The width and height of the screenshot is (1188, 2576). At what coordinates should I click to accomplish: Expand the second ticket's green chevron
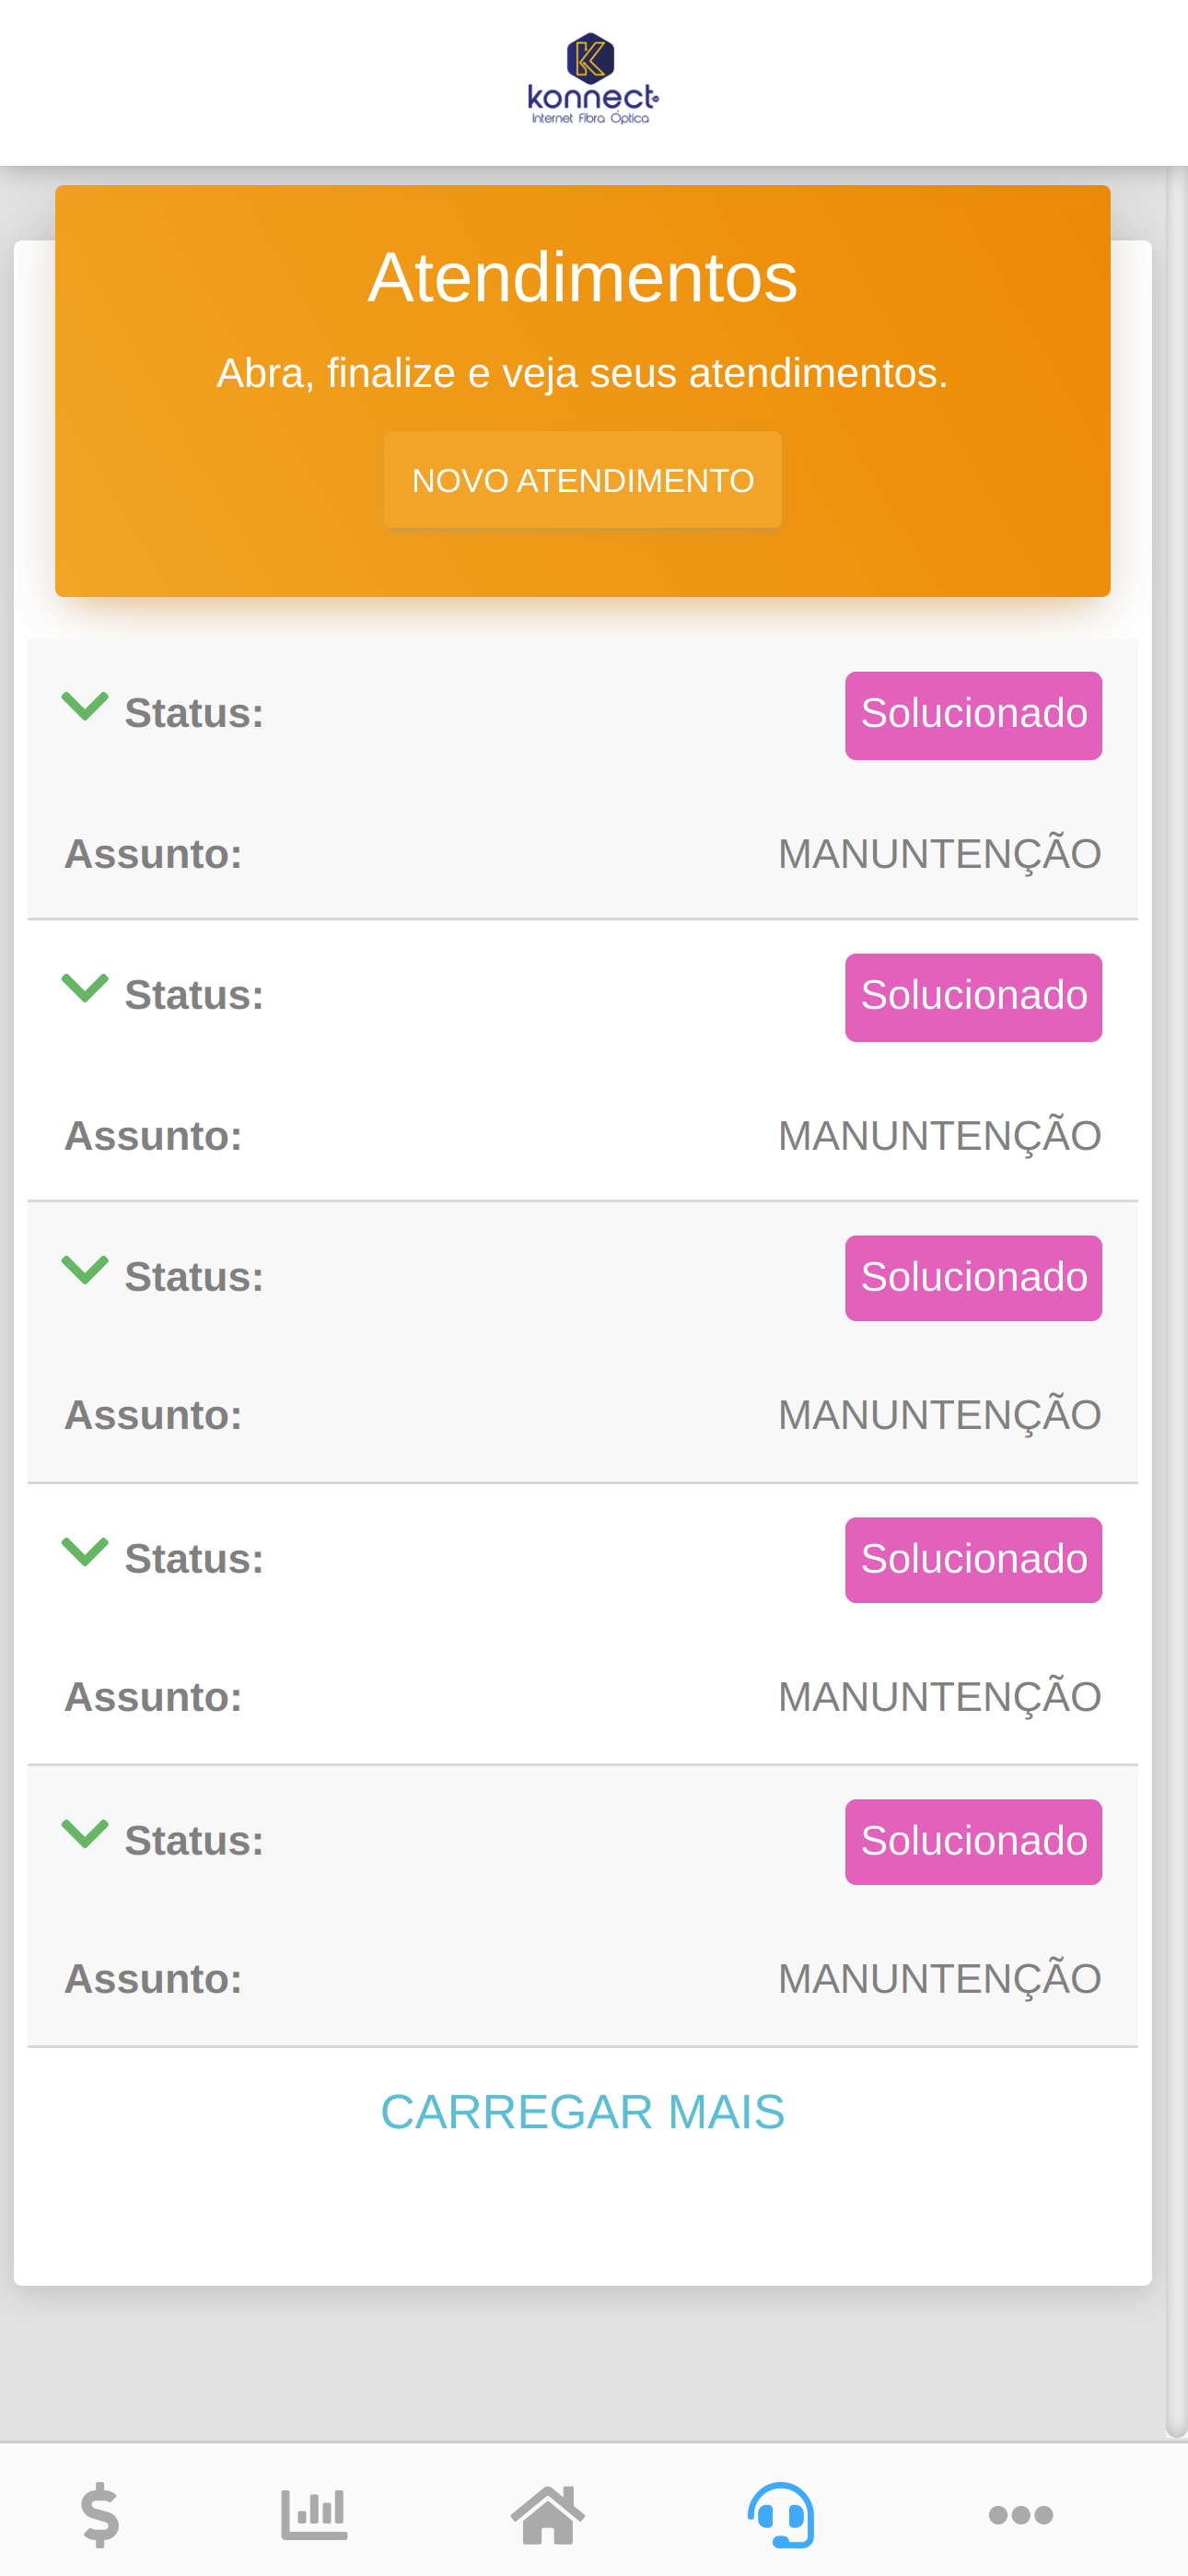pyautogui.click(x=85, y=988)
